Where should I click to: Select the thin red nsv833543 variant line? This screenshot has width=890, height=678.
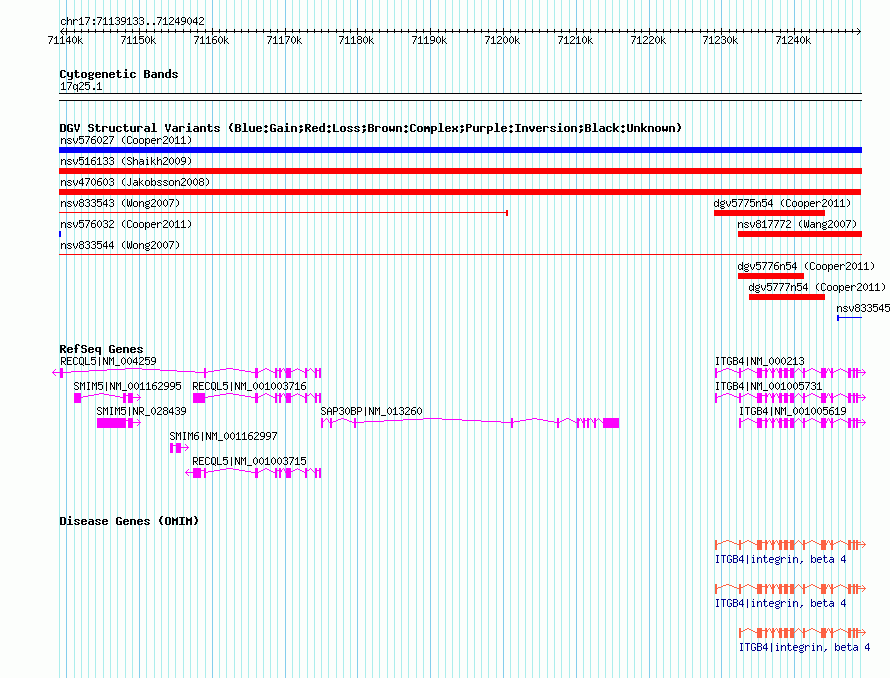click(283, 213)
